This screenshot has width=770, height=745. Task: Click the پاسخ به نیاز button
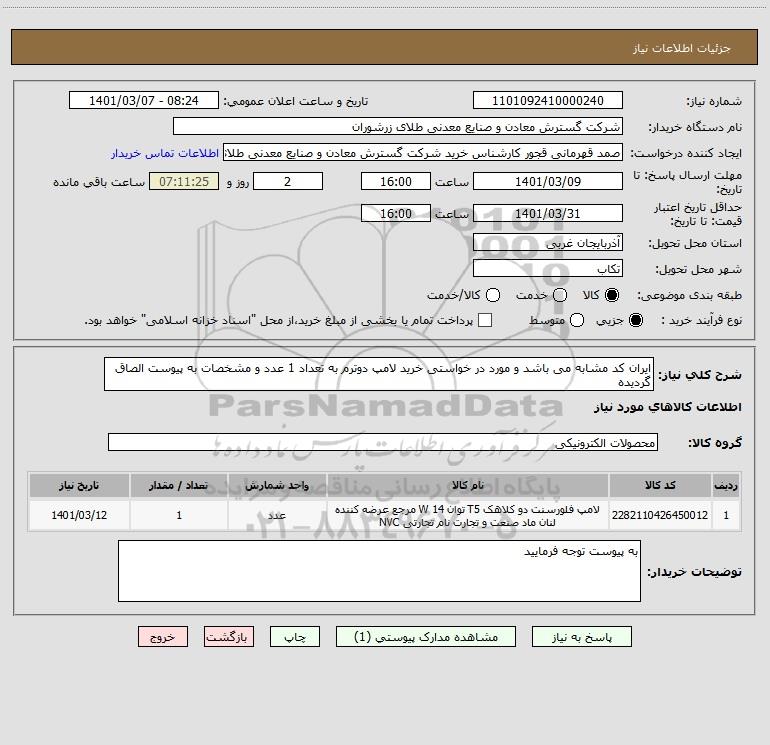tap(581, 637)
